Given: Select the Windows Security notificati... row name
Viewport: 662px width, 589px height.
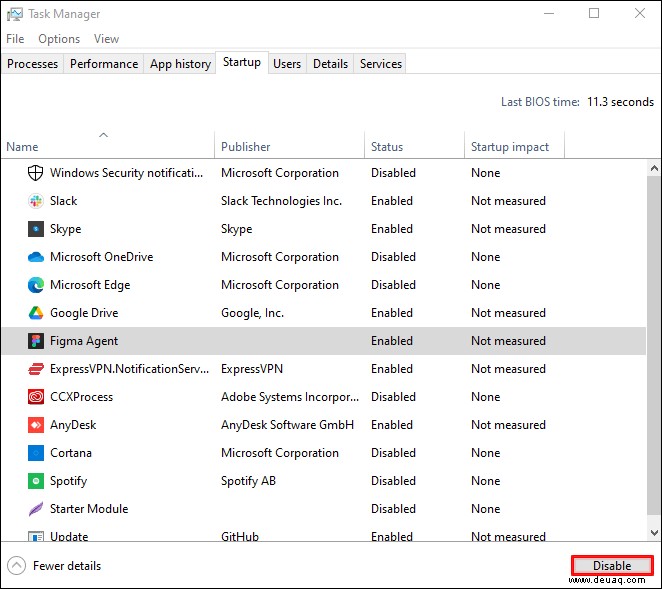Looking at the screenshot, I should 127,173.
